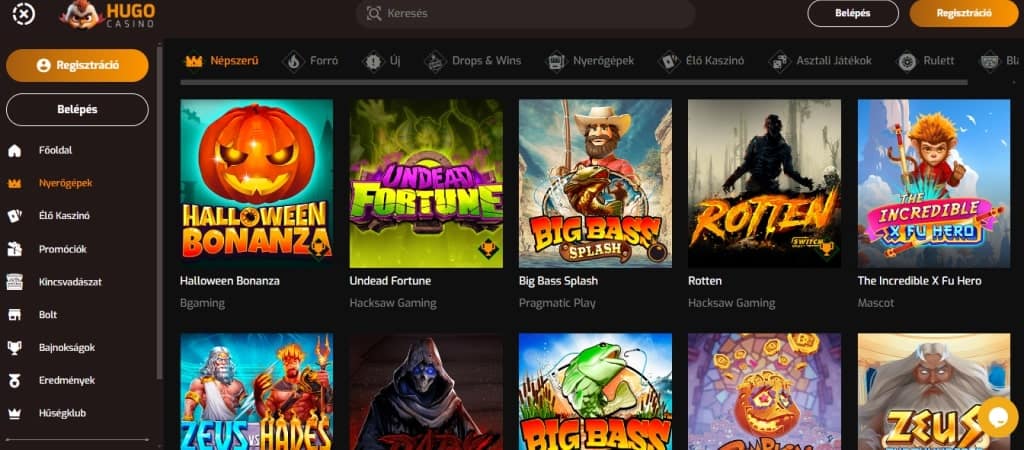Click the Forró flame icon in the category bar
Image resolution: width=1024 pixels, height=450 pixels.
293,61
